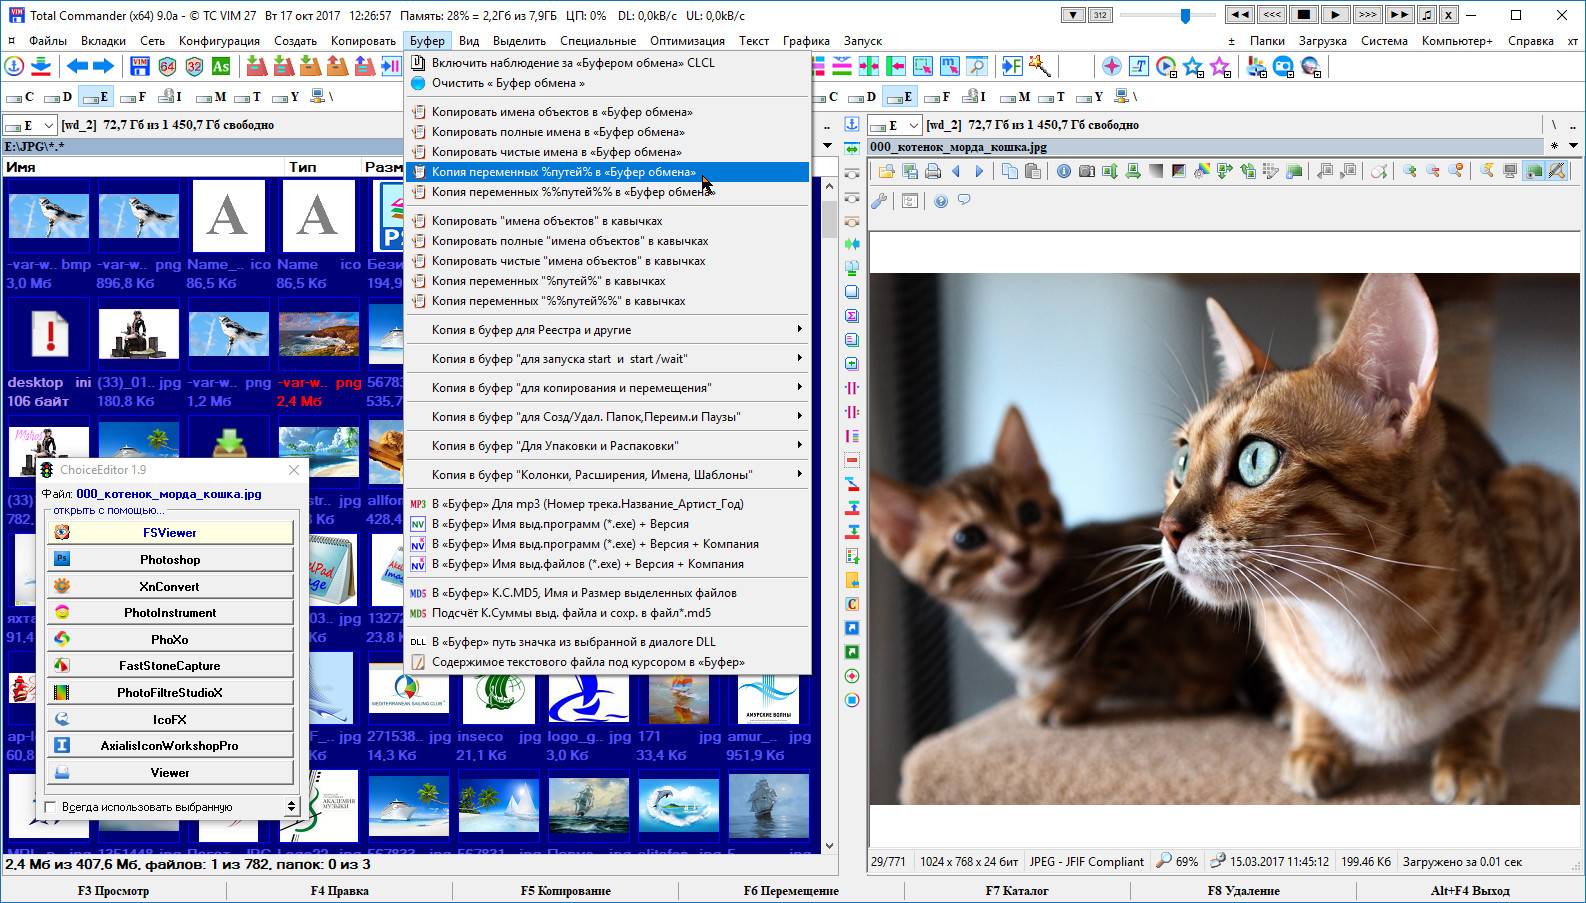Click the anchor icon in main toolbar

[x=14, y=66]
